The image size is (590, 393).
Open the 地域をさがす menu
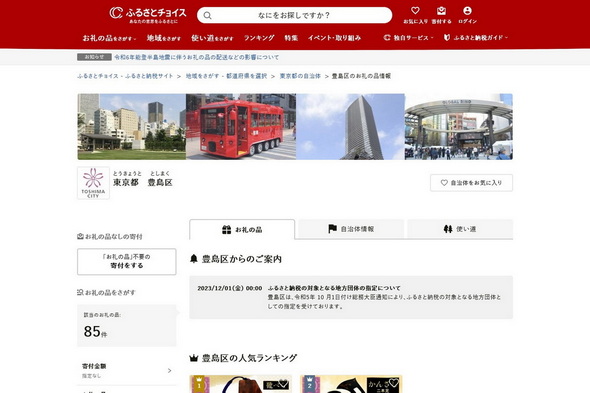164,38
